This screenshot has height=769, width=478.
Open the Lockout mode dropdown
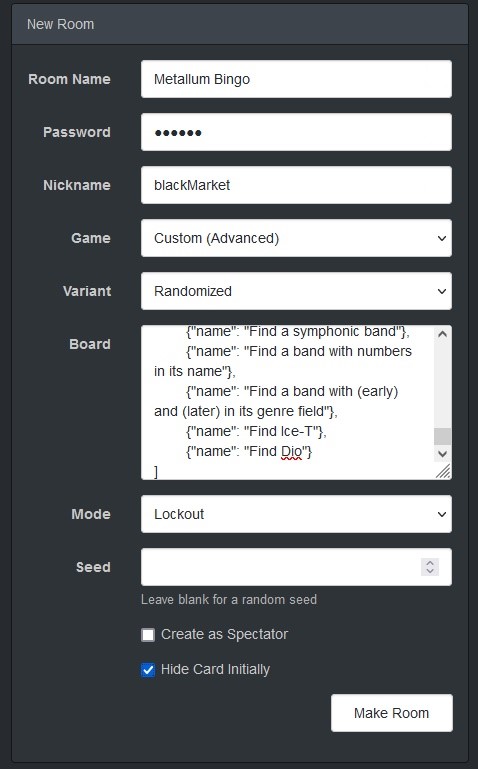click(296, 514)
